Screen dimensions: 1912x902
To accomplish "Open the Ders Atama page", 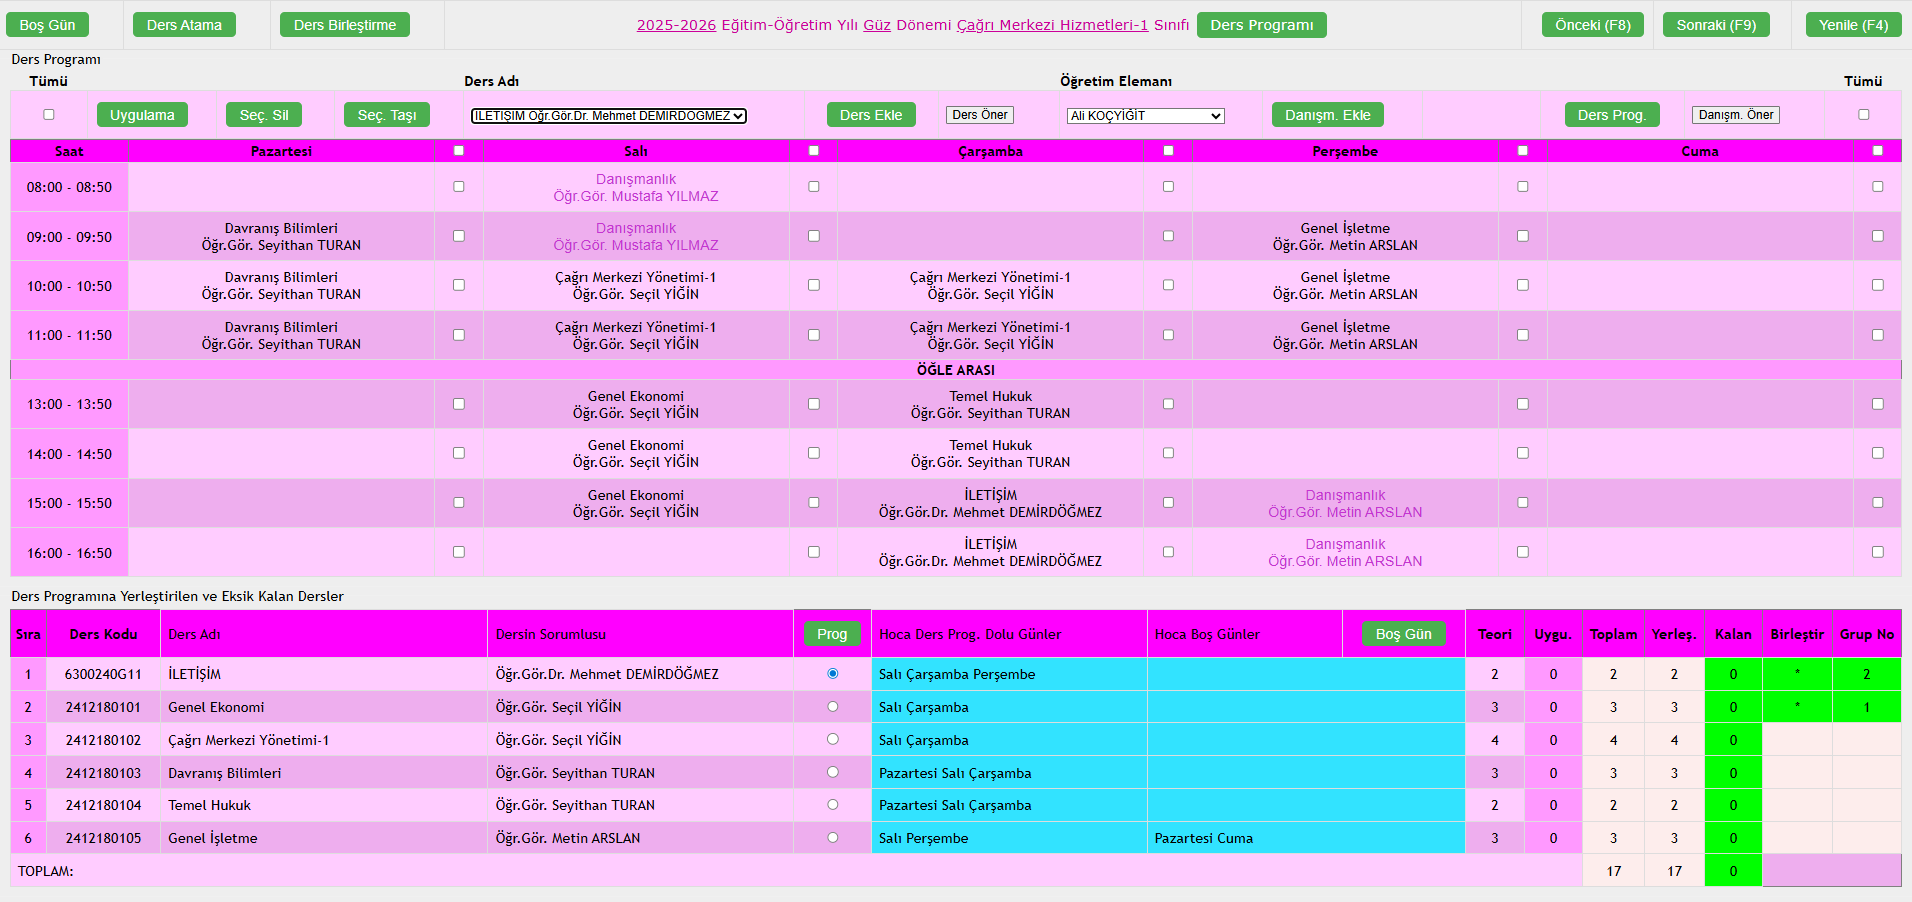I will pos(184,25).
